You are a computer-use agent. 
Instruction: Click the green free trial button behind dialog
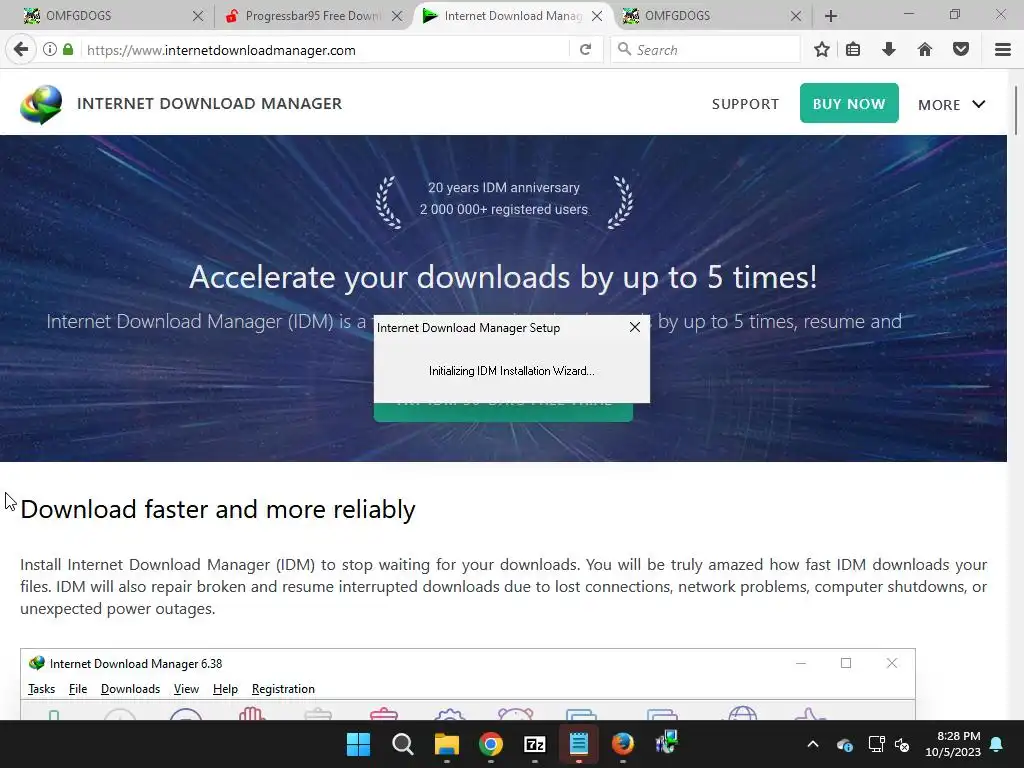click(503, 412)
